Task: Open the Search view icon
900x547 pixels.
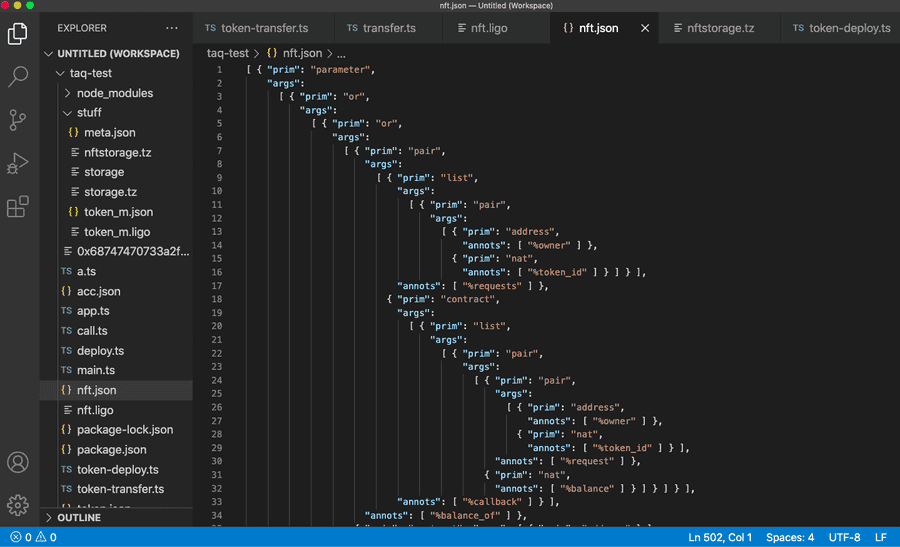Action: pyautogui.click(x=18, y=77)
